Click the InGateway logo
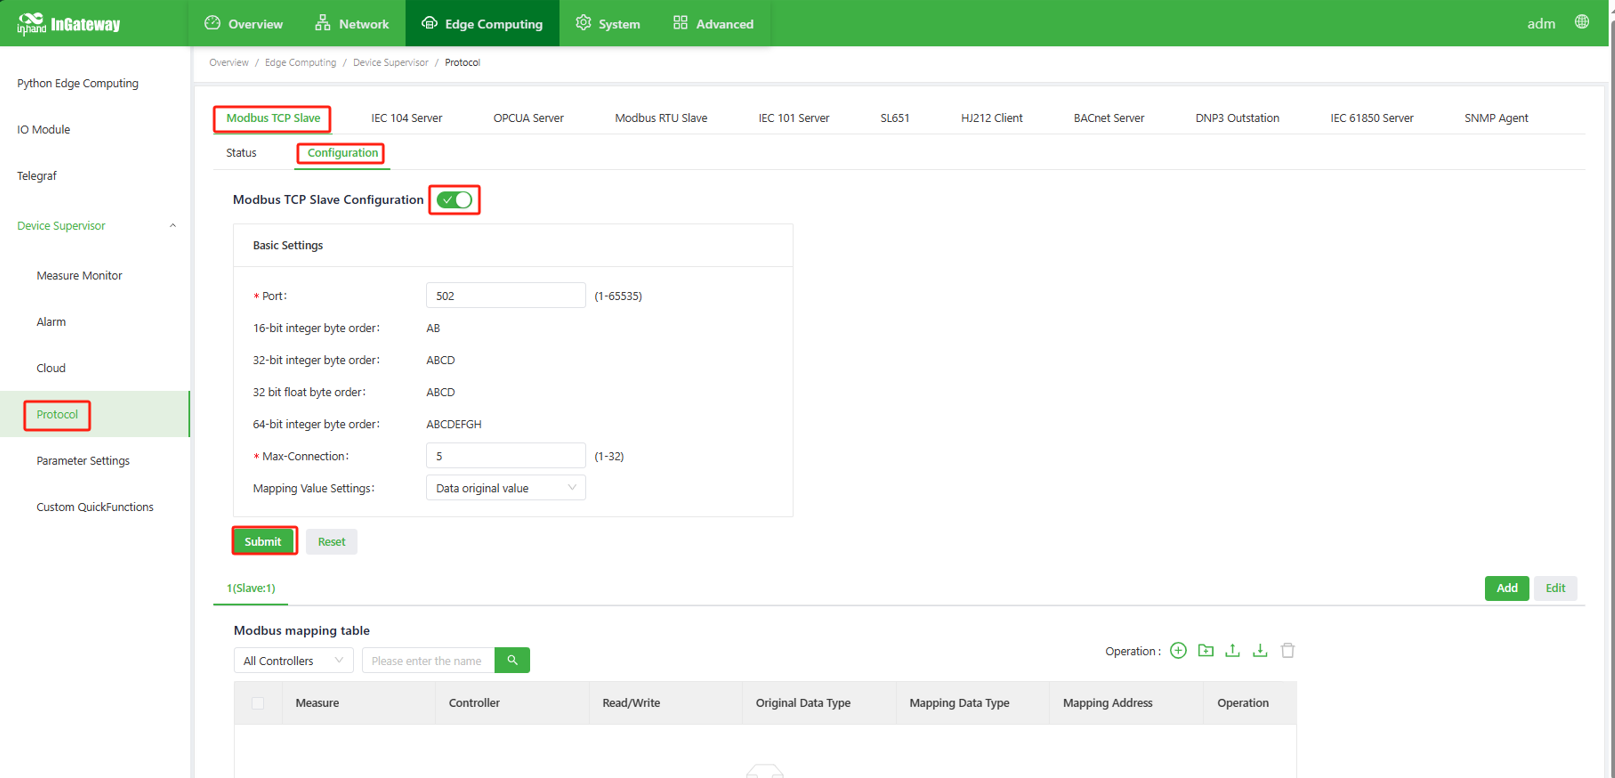Image resolution: width=1615 pixels, height=778 pixels. (68, 23)
